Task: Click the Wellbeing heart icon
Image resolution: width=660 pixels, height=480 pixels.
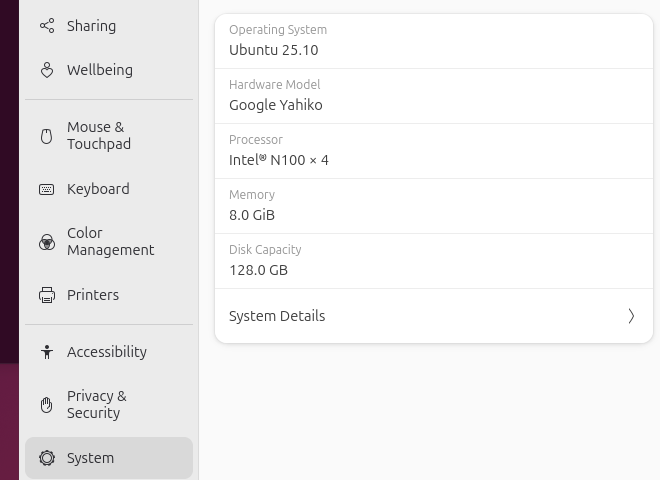Action: (x=47, y=70)
